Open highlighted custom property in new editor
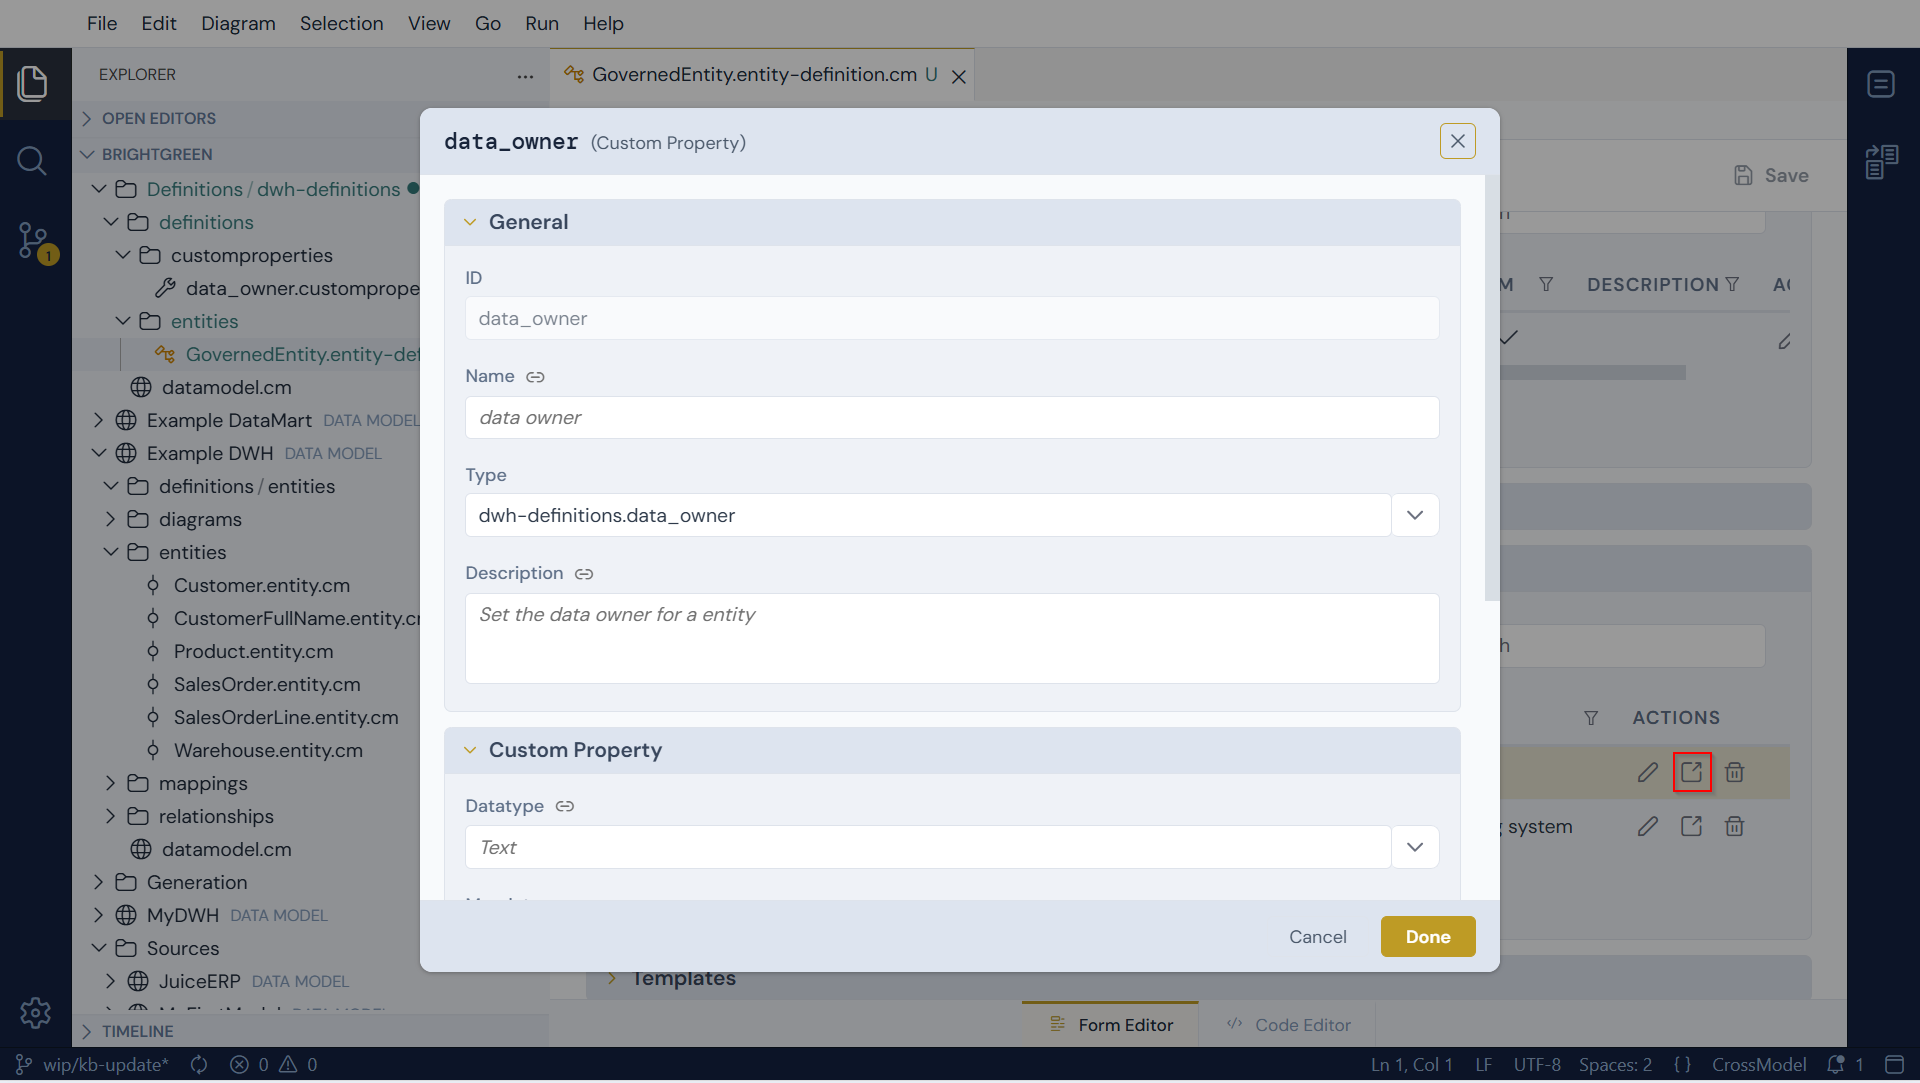 [1692, 772]
